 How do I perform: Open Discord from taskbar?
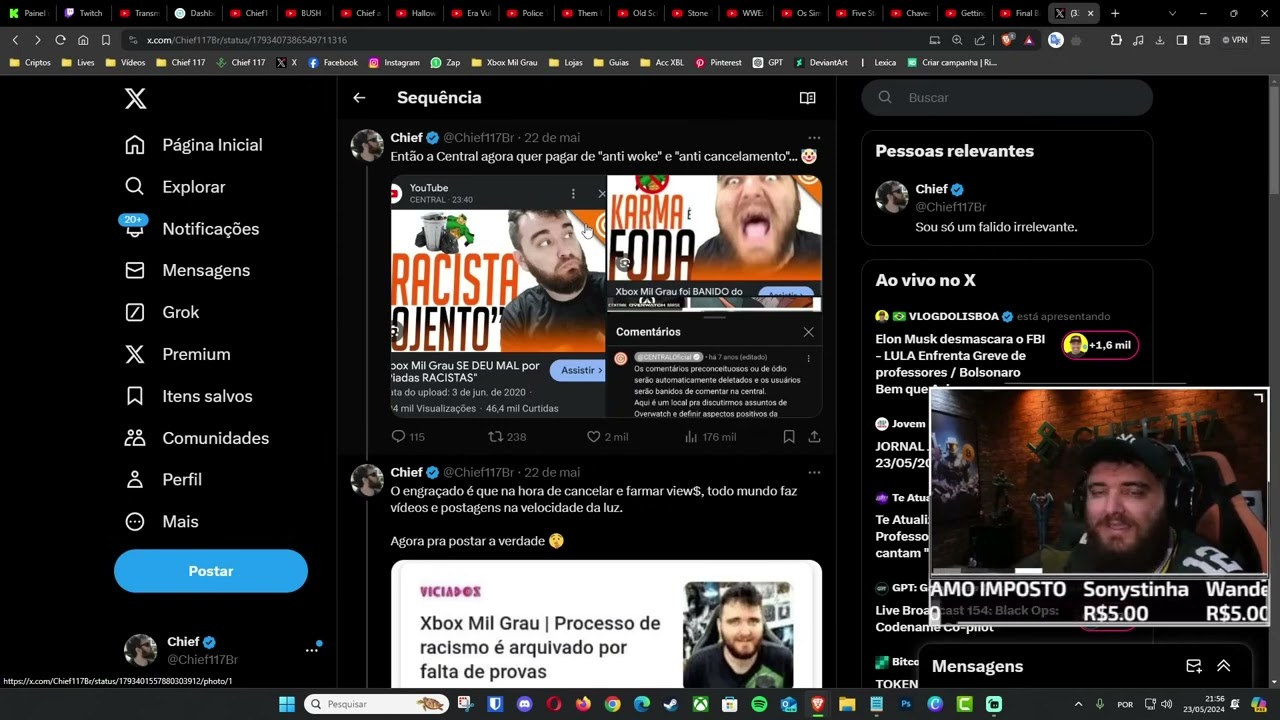point(524,704)
